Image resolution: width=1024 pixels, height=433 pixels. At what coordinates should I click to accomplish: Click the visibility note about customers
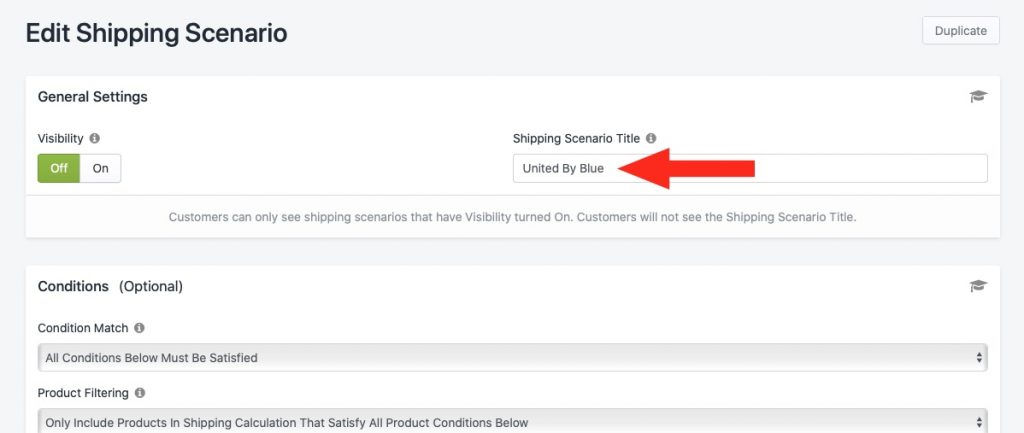coord(513,217)
